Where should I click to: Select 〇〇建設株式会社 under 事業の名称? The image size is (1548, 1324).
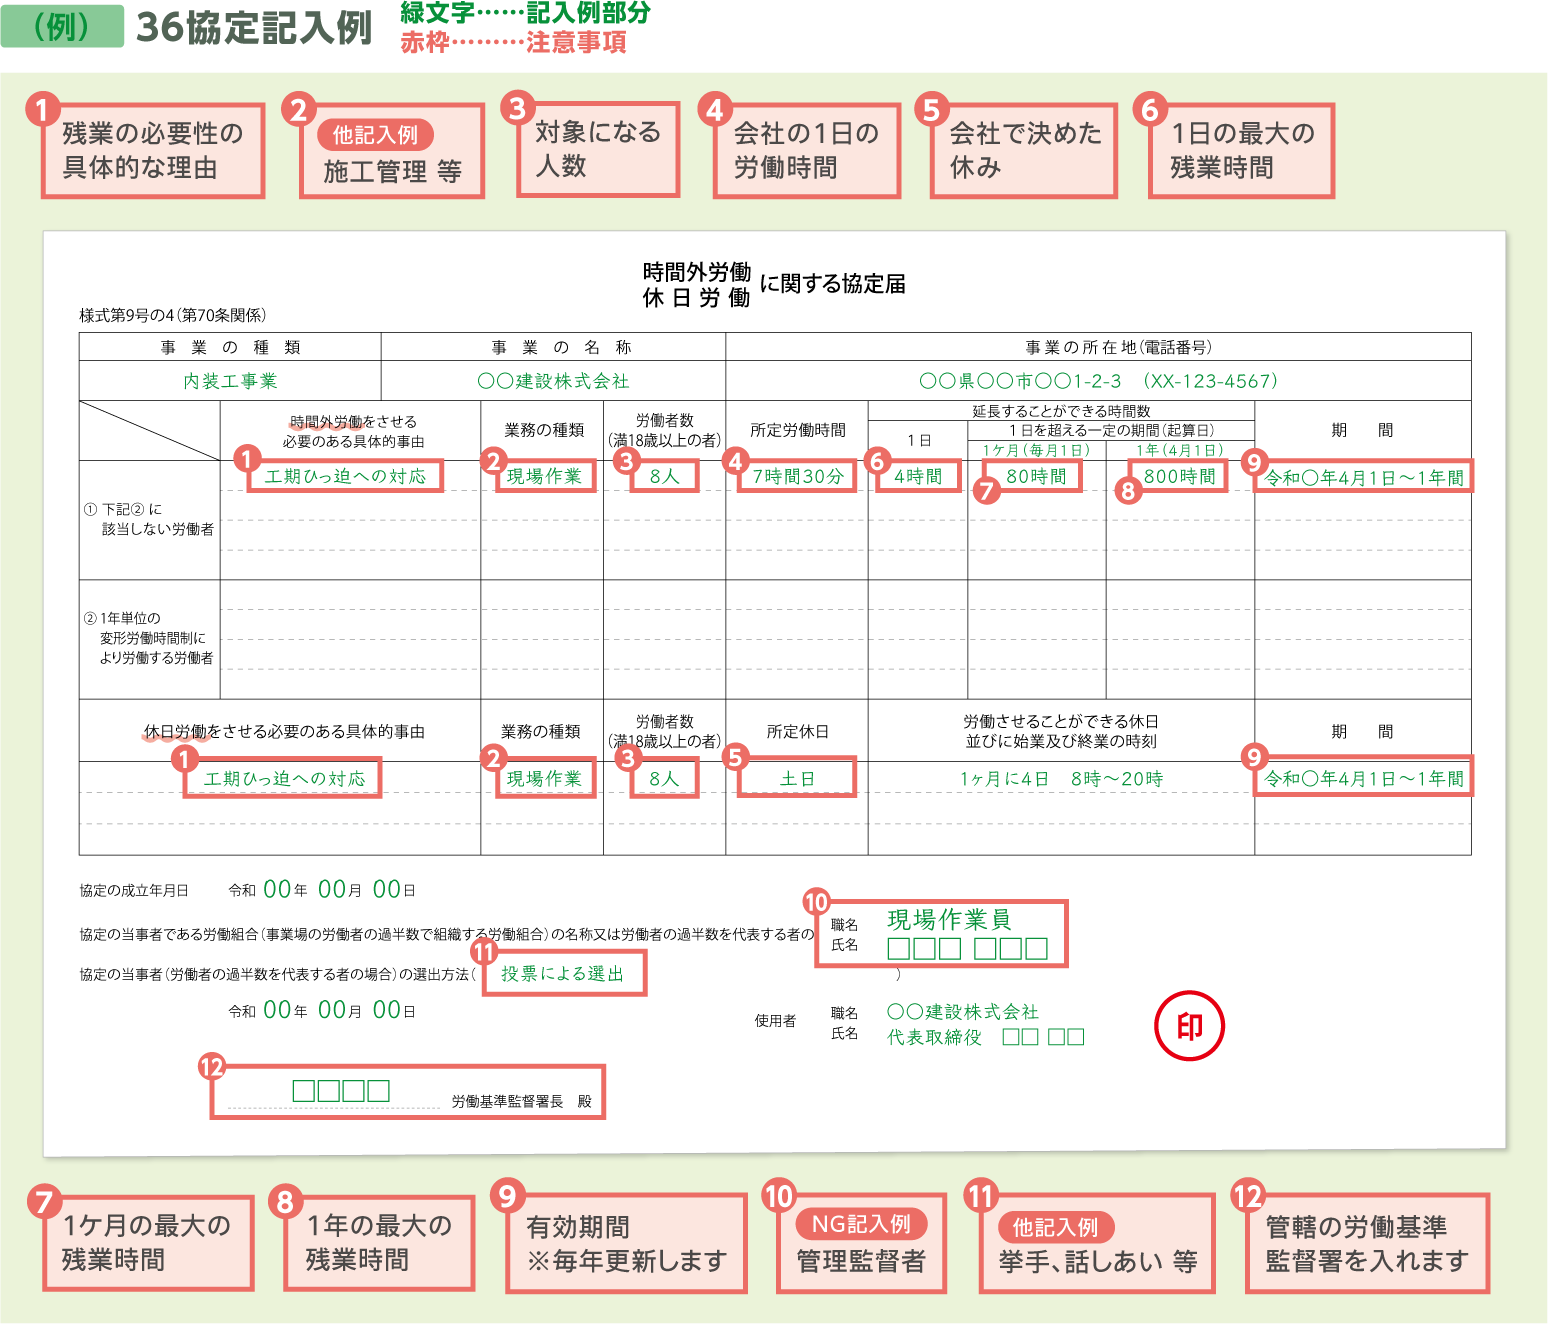coord(553,381)
